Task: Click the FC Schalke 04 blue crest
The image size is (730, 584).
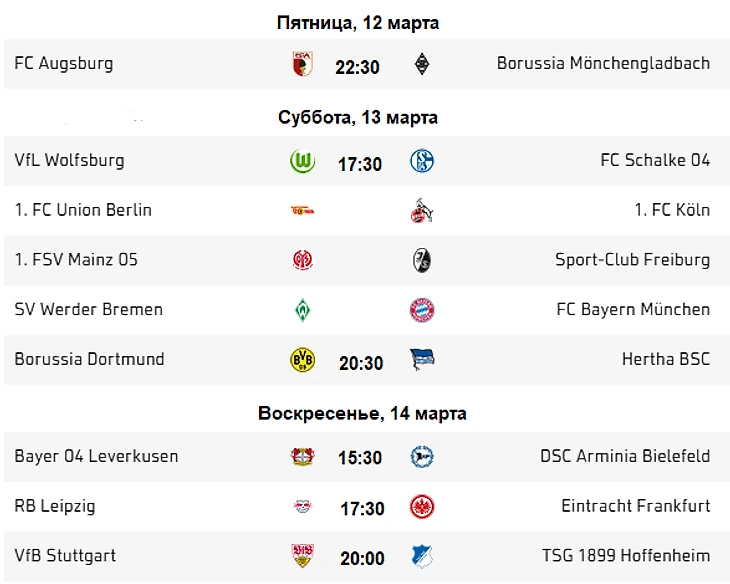Action: [x=422, y=162]
